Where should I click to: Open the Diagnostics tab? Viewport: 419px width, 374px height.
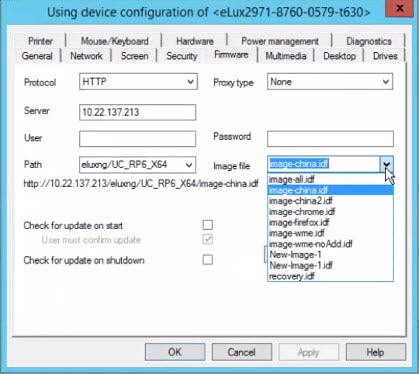click(369, 41)
